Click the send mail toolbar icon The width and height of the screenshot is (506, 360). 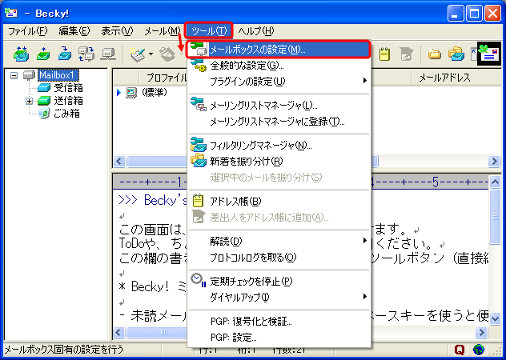[x=43, y=54]
